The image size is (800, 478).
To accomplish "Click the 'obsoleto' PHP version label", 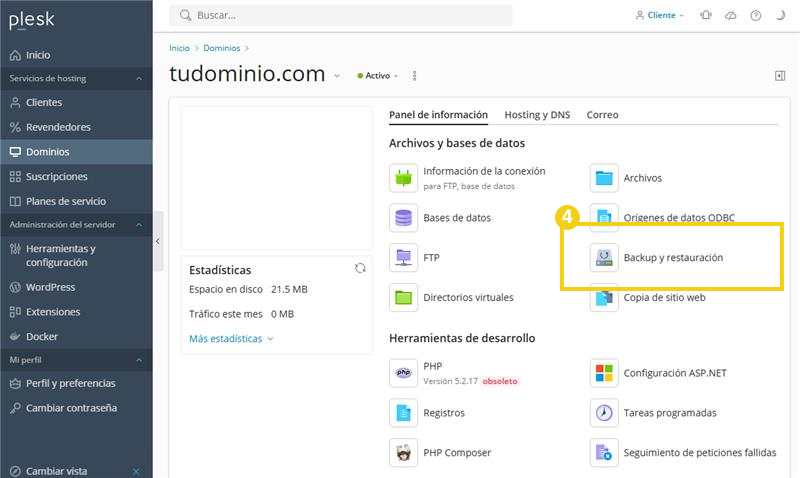I will tap(500, 381).
